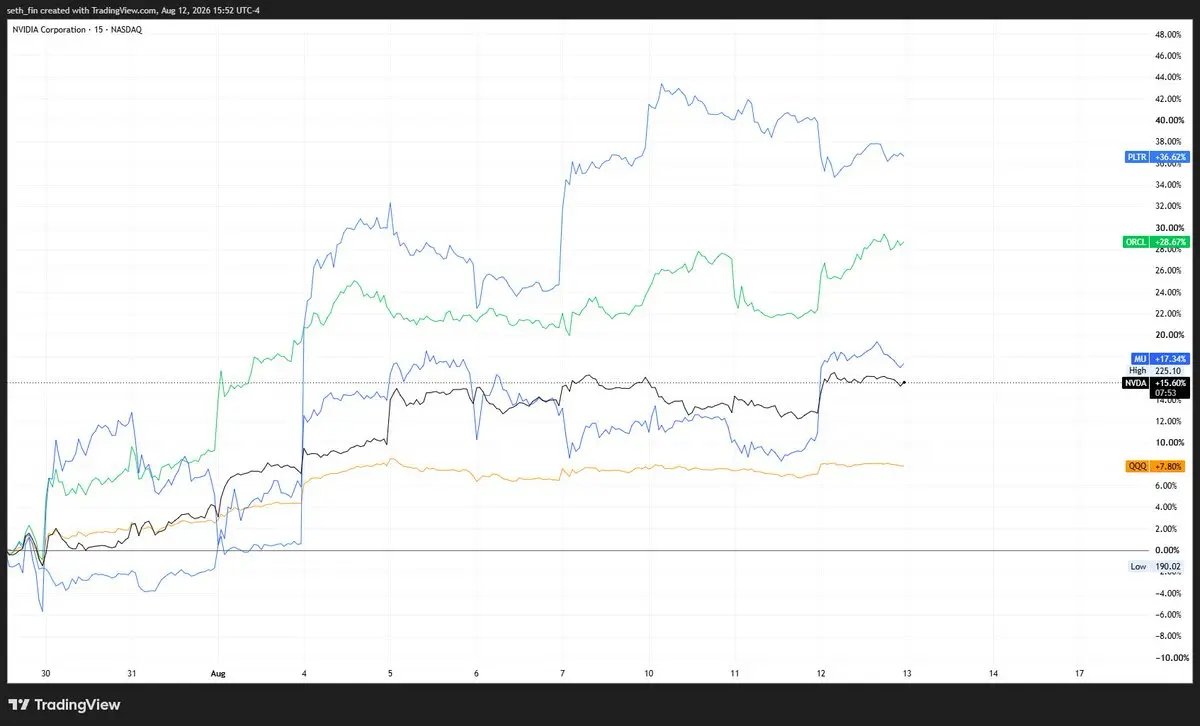The width and height of the screenshot is (1200, 726).
Task: Click the ORCL ticker label
Action: (x=1136, y=242)
